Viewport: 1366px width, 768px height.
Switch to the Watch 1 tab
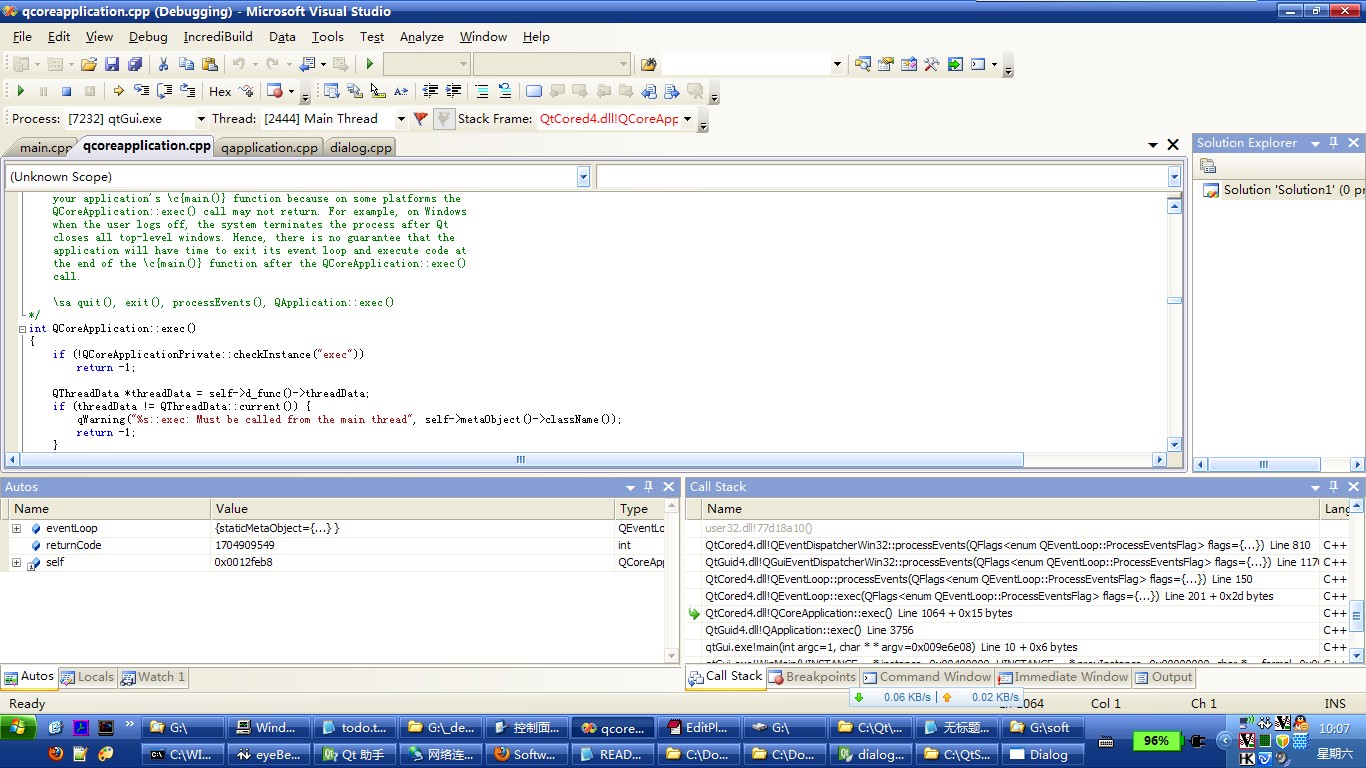click(x=153, y=677)
